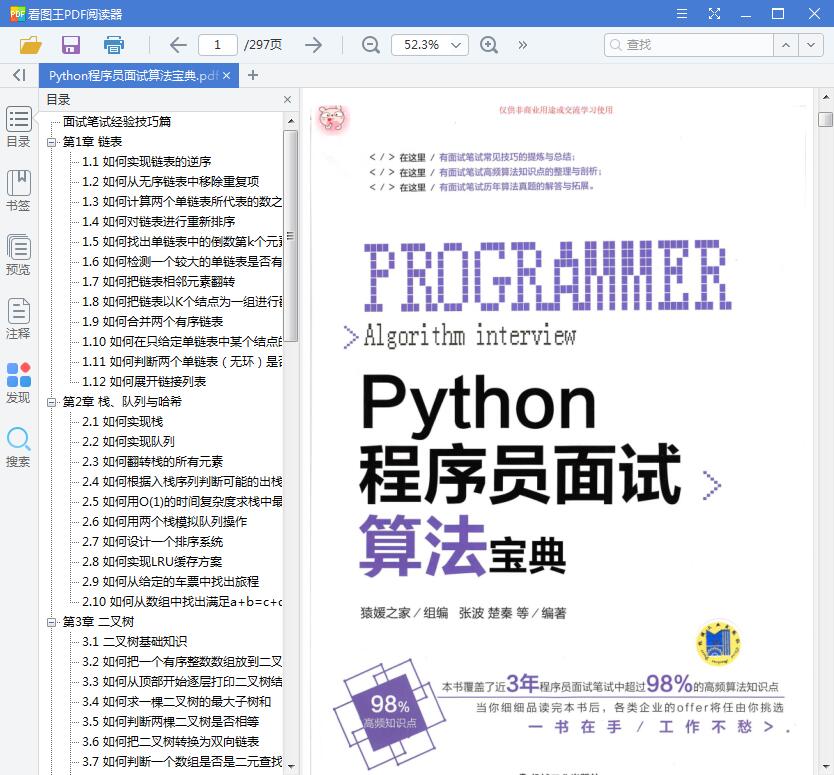Click the zoom-out magnifier icon

point(370,45)
